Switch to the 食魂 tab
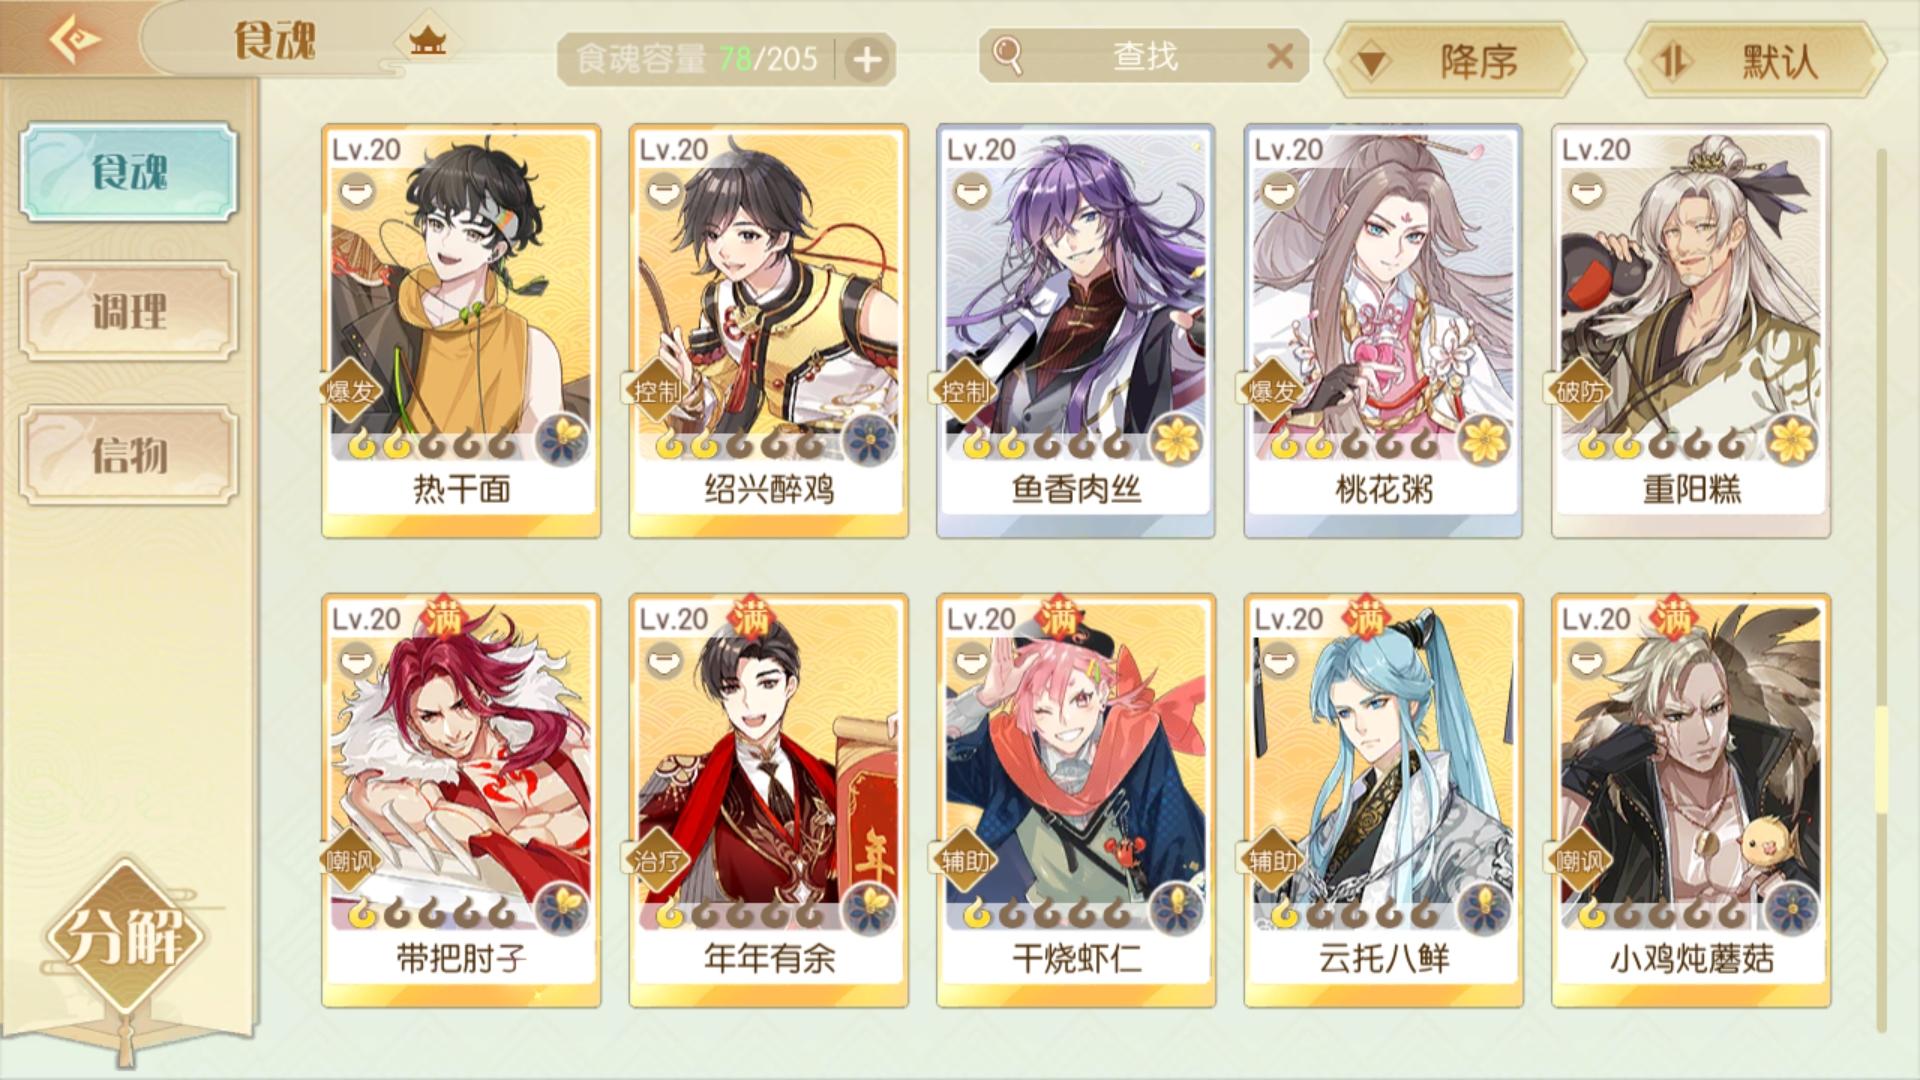This screenshot has height=1080, width=1920. click(129, 172)
